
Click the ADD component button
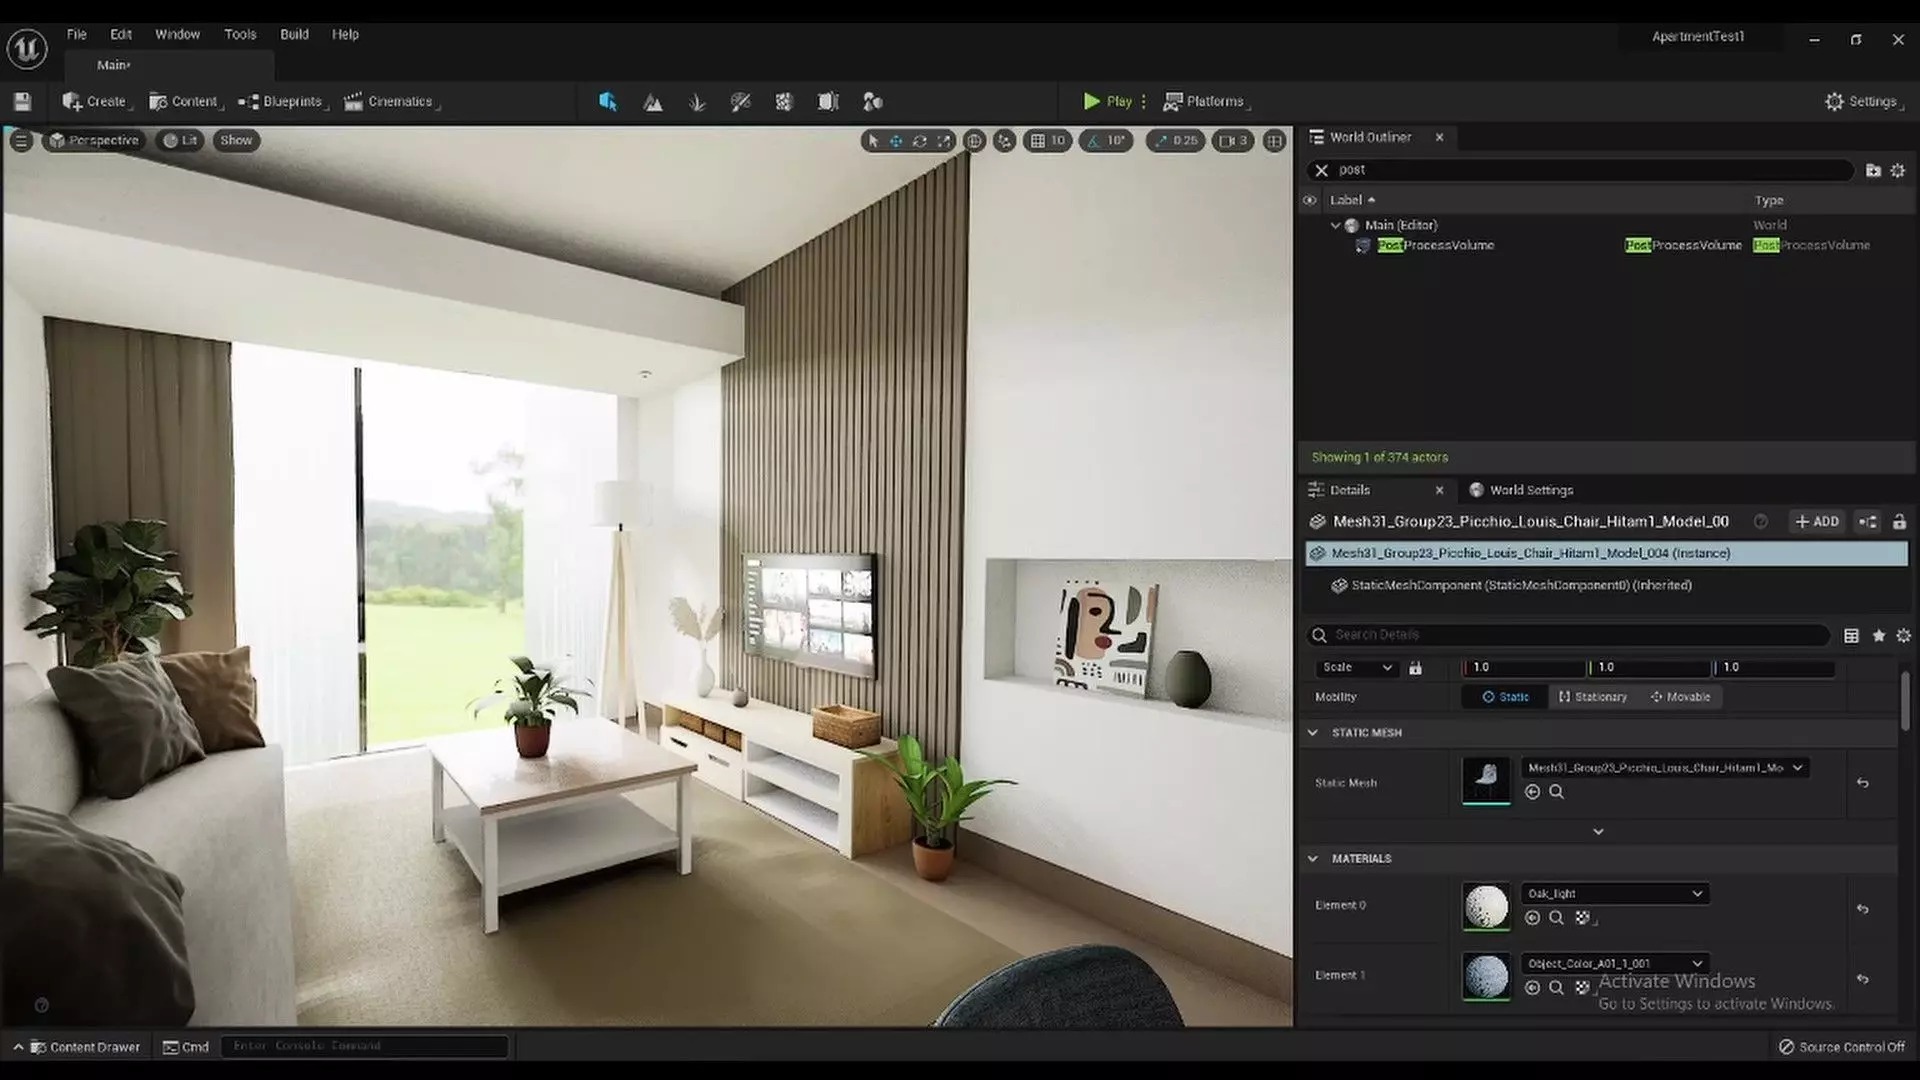(1817, 522)
